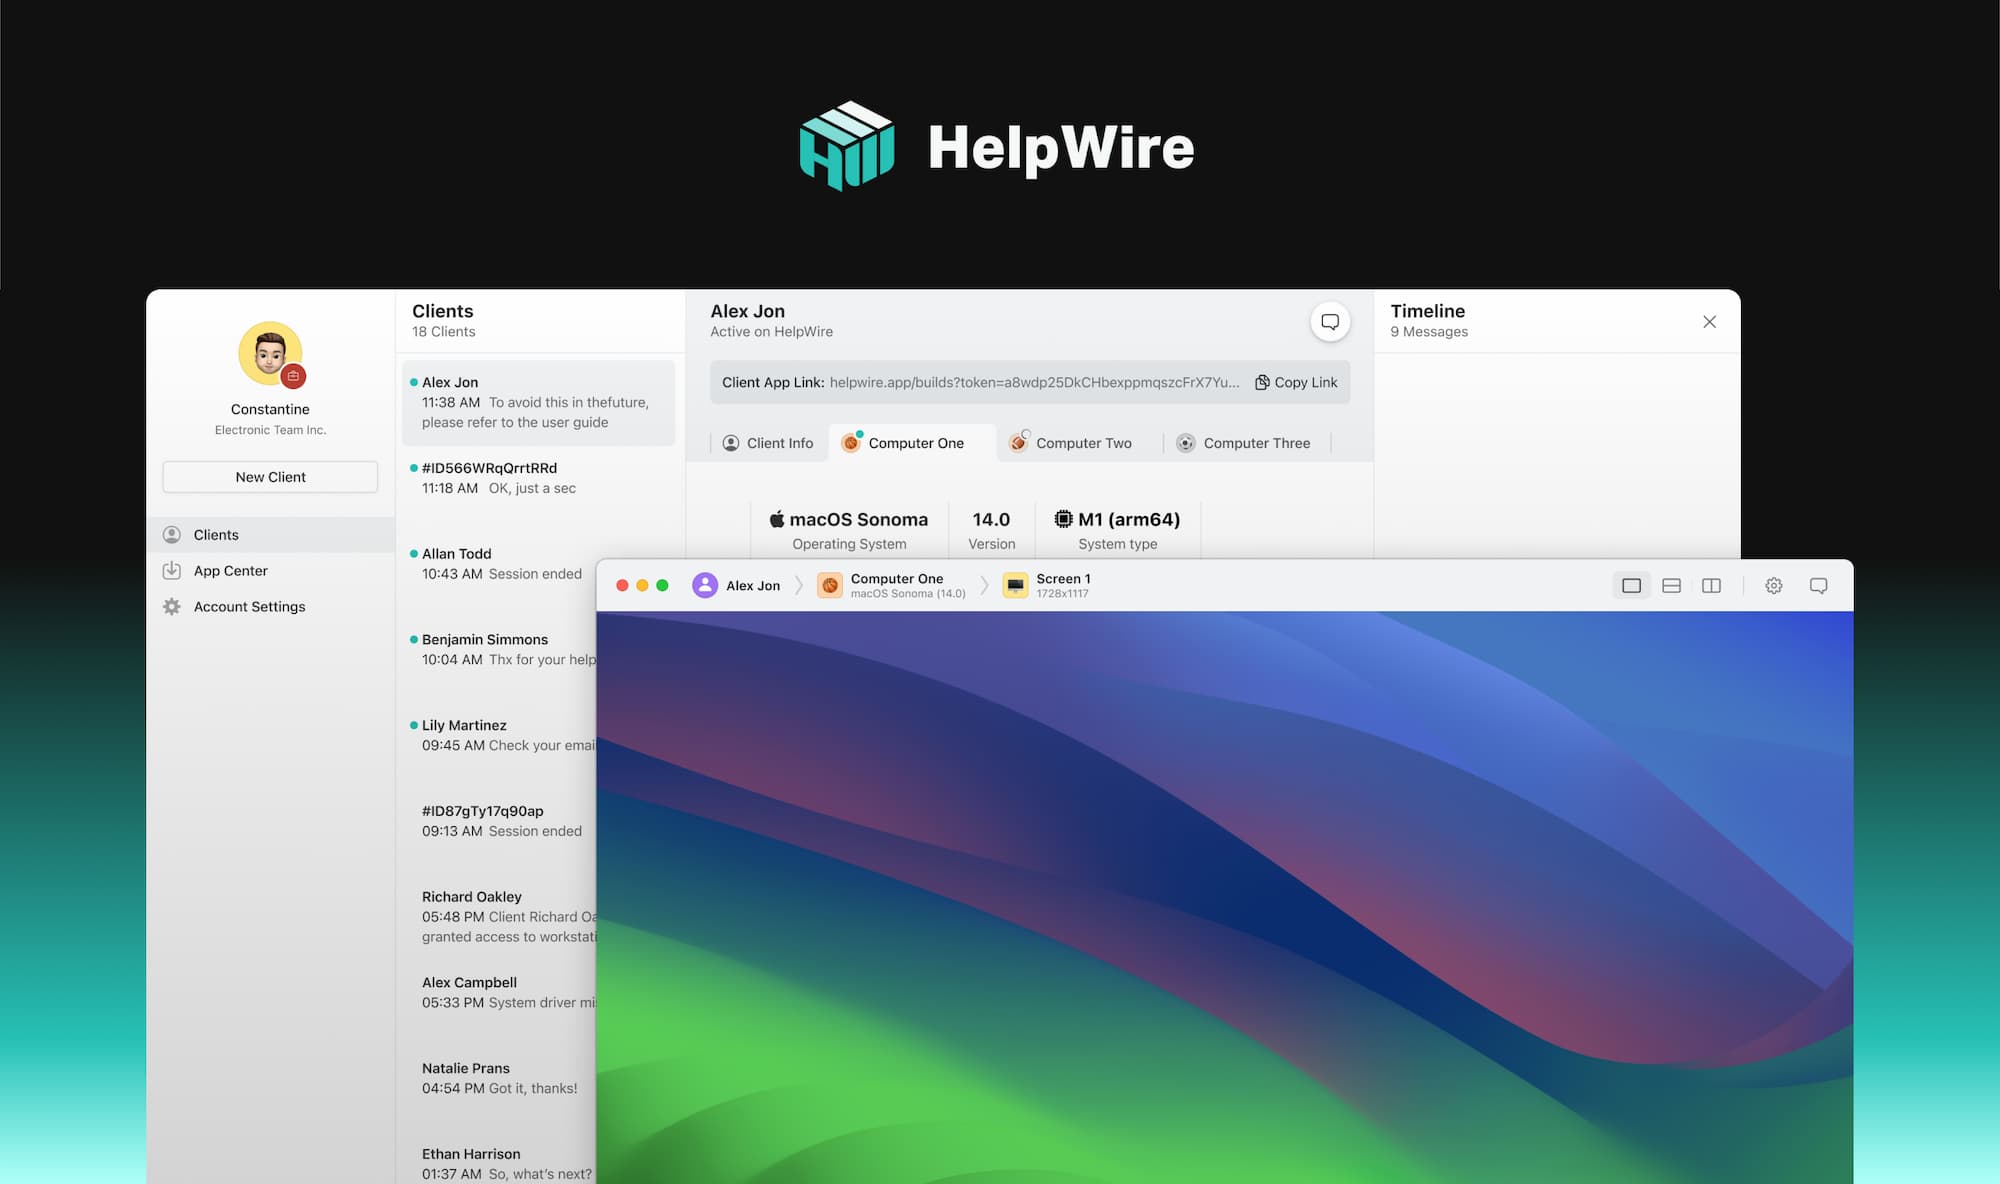2000x1184 pixels.
Task: Click the Computer Two tab icon
Action: [x=1018, y=443]
